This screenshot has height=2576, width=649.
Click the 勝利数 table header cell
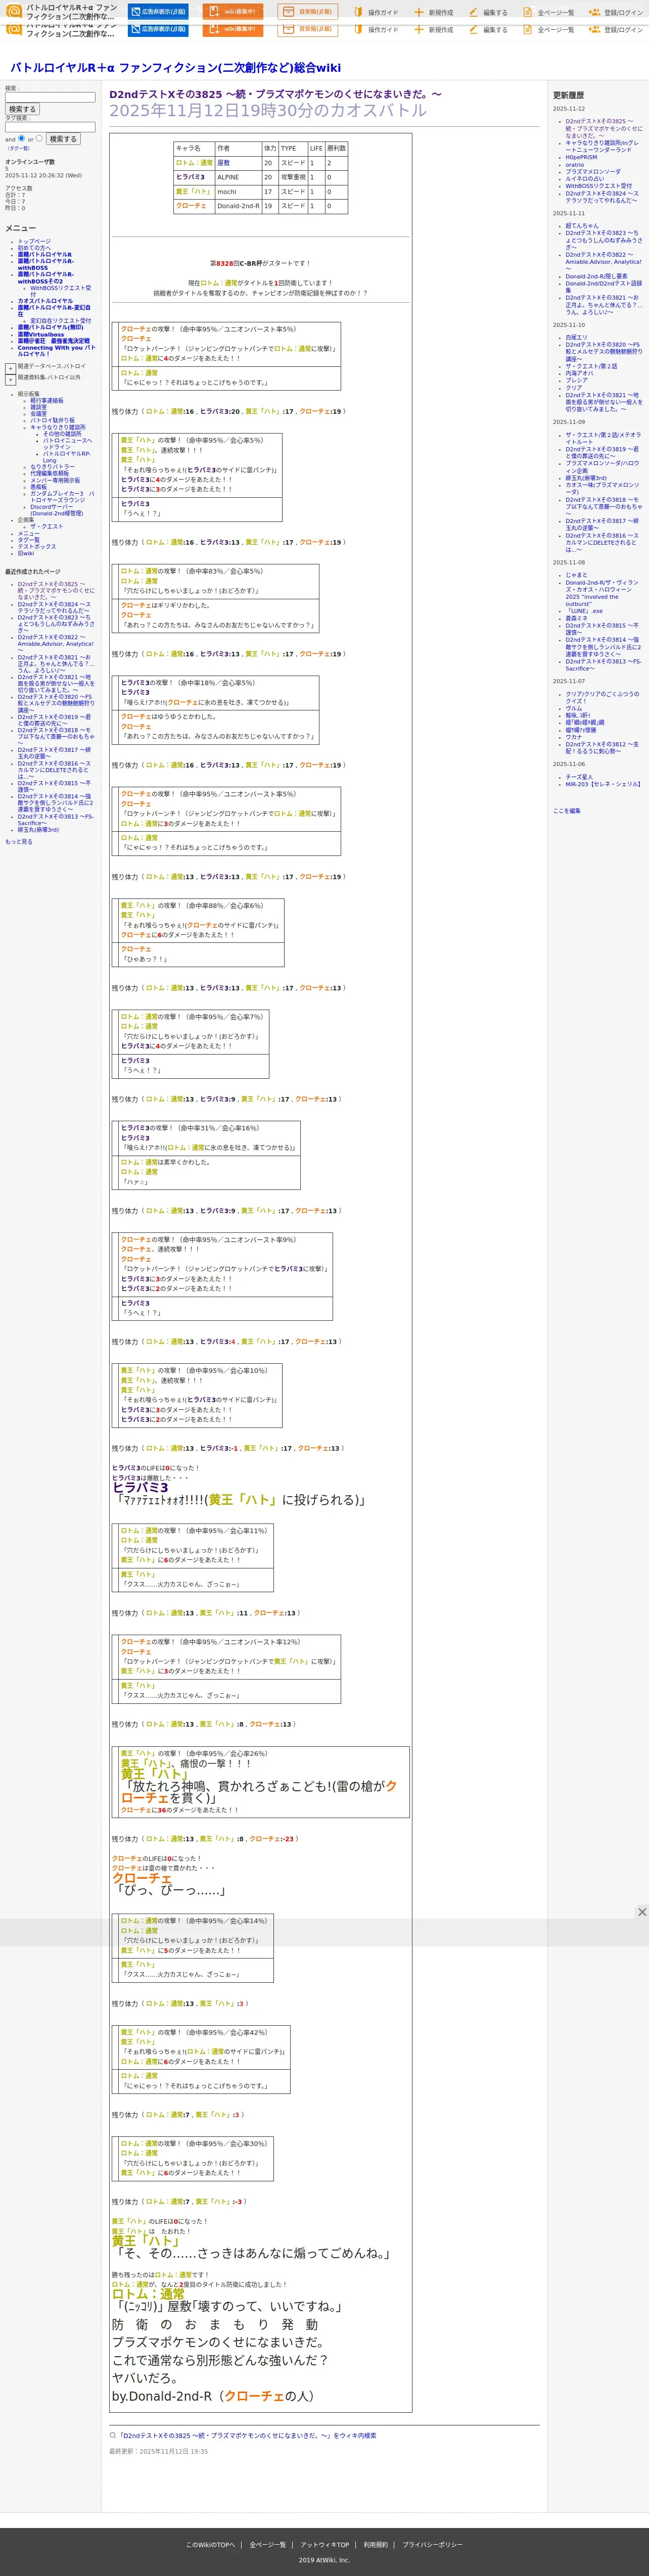(336, 148)
